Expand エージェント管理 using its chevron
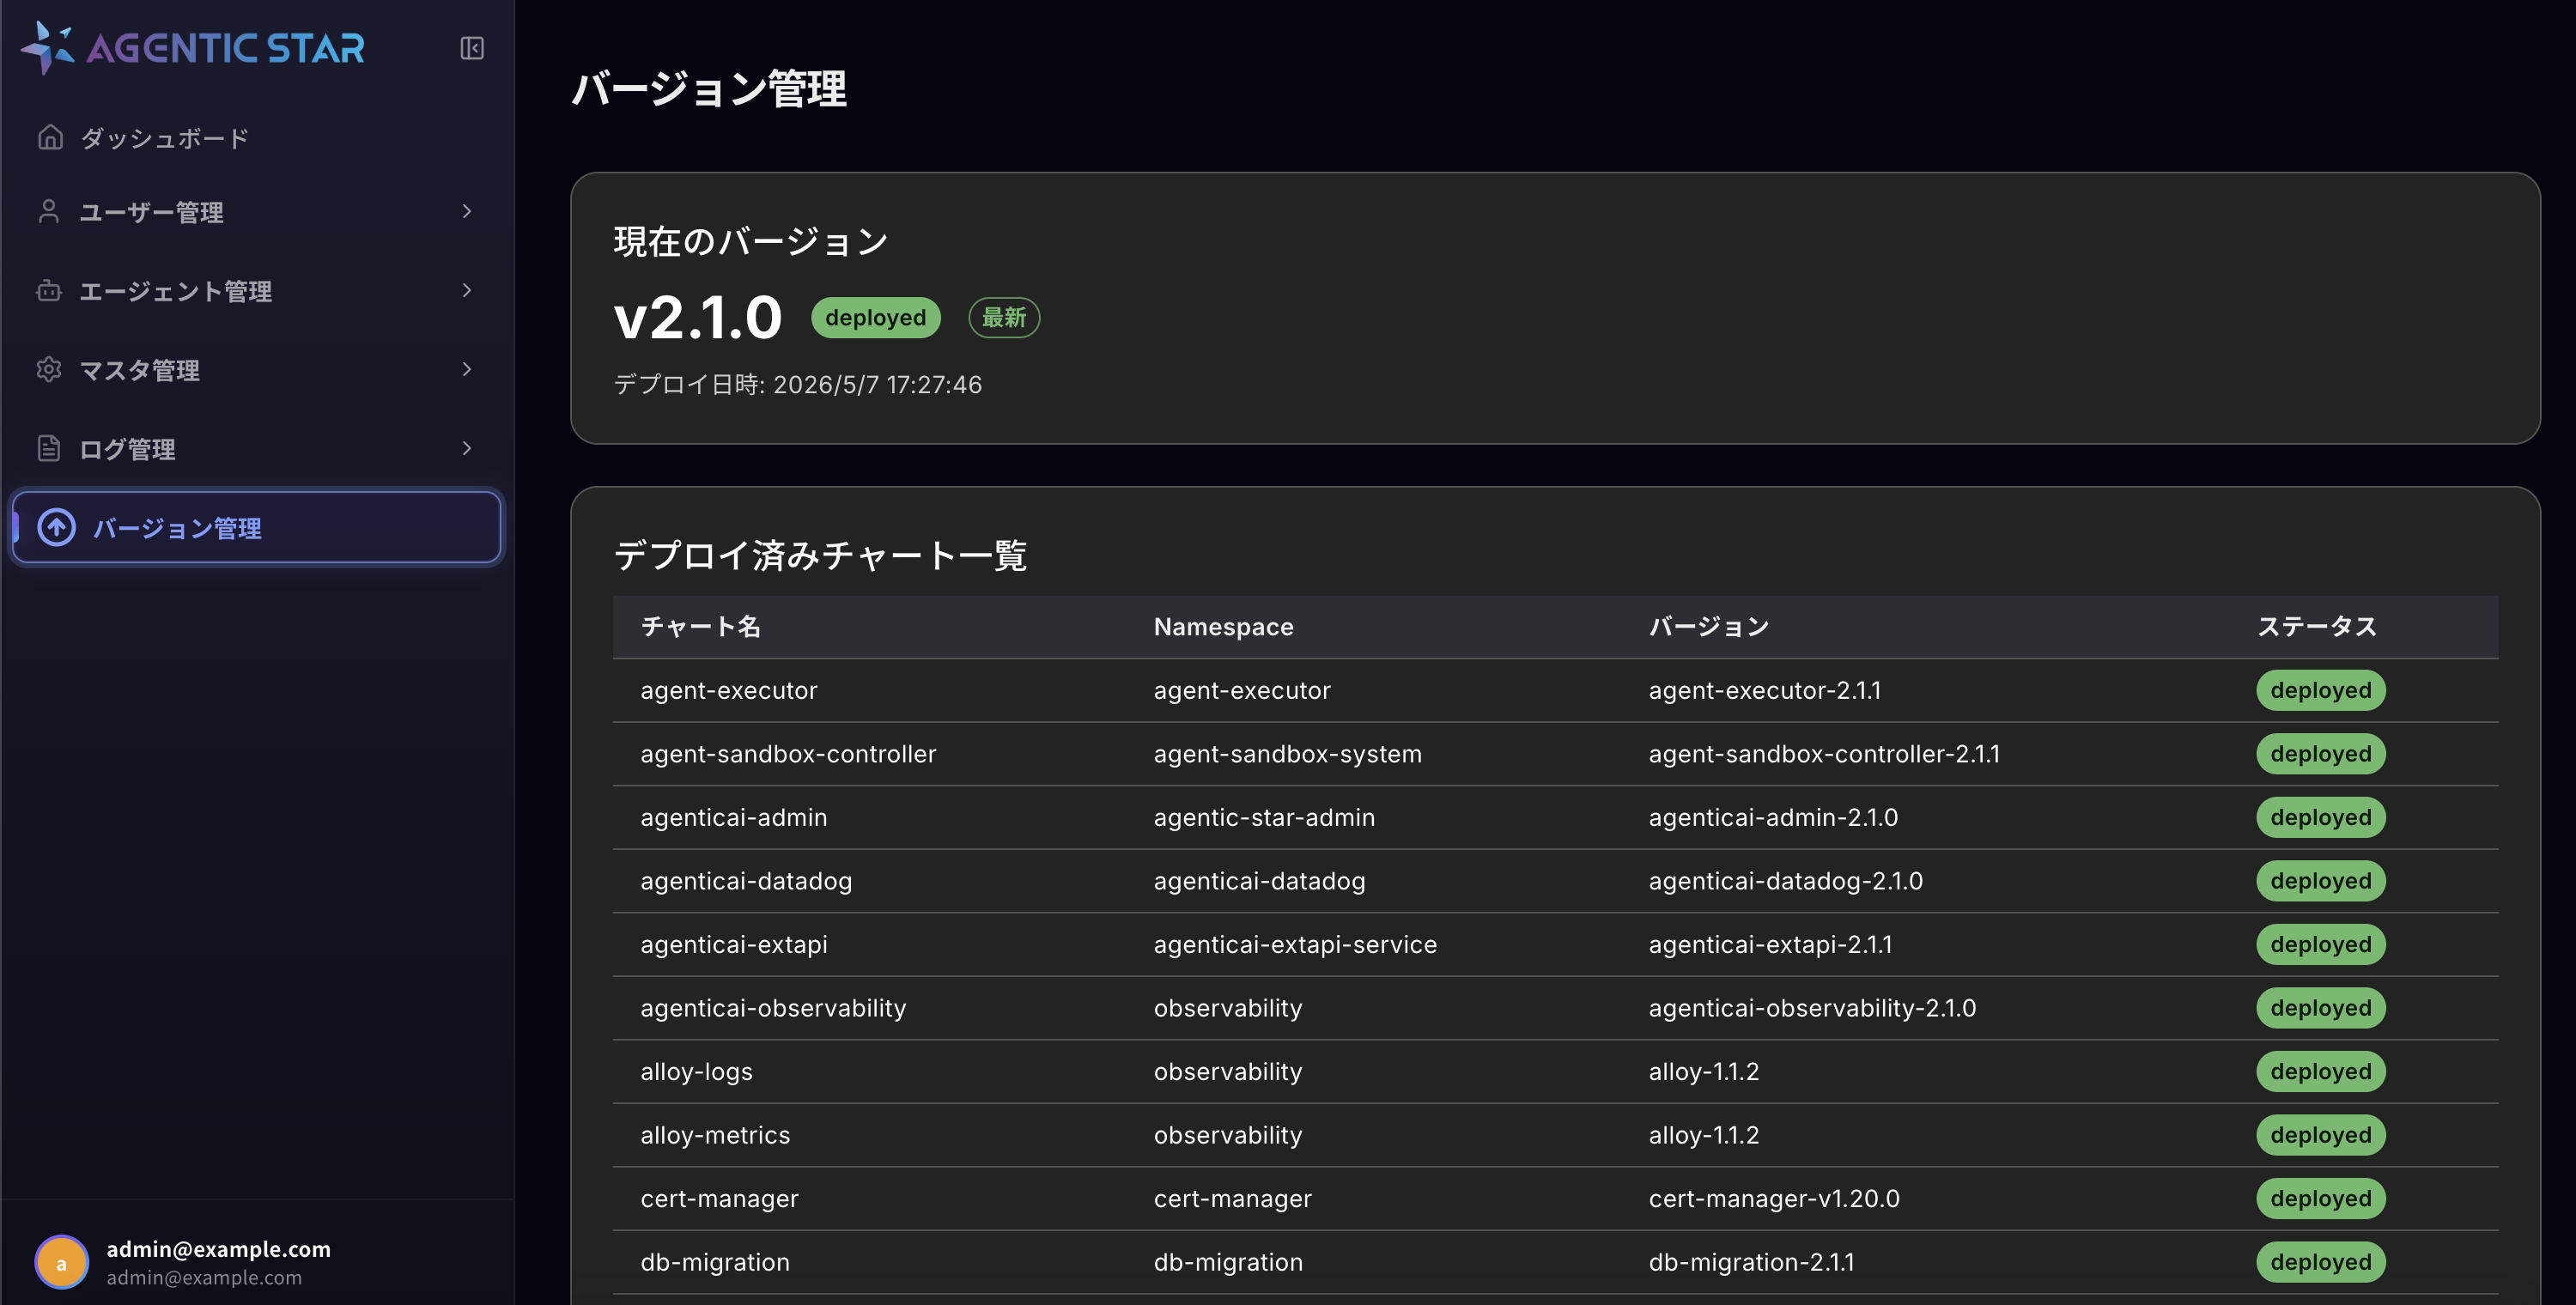 (x=466, y=290)
